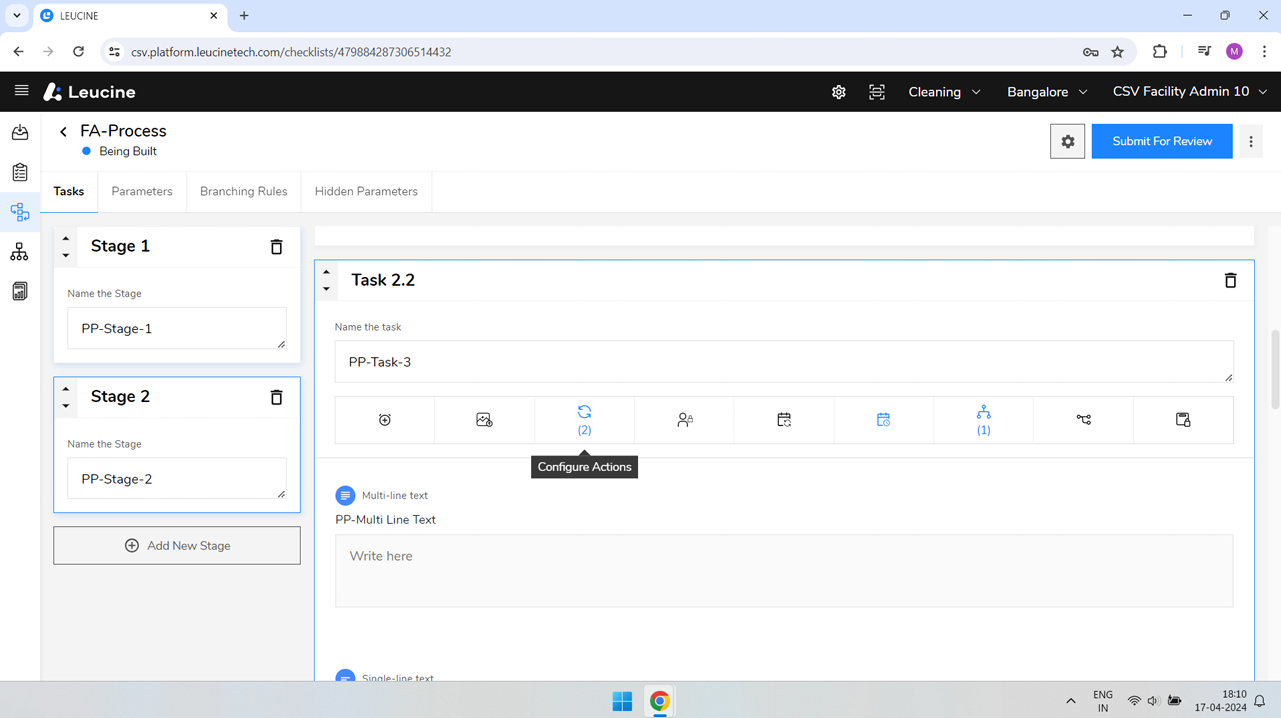Screen dimensions: 1281x718
Task: Move Task 2.2 down with arrow
Action: click(x=326, y=289)
